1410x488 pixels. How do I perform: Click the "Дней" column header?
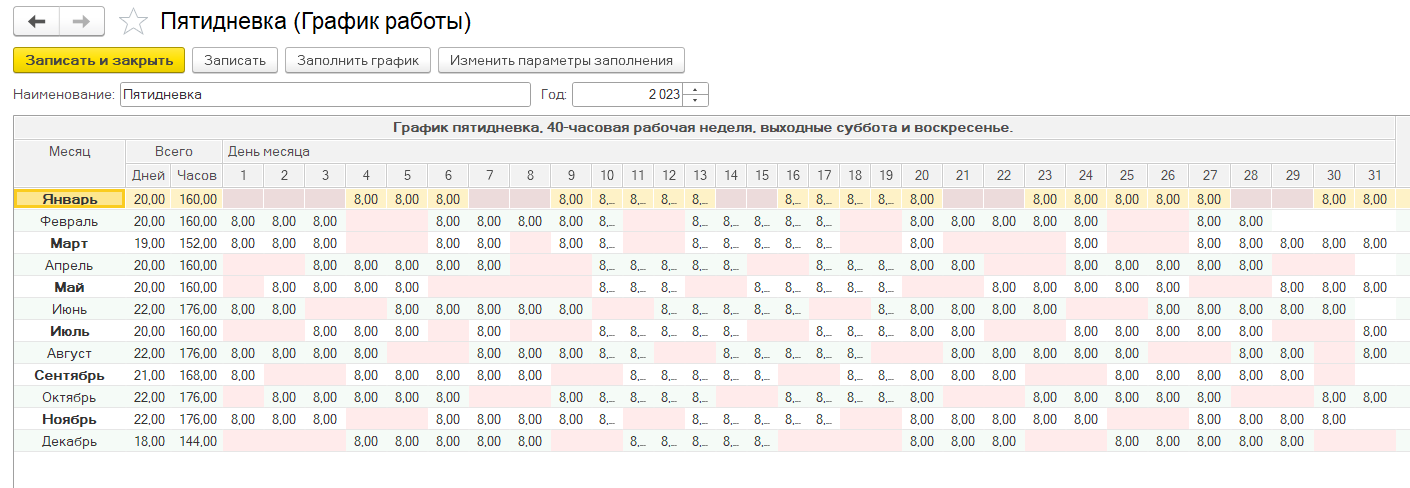tap(148, 175)
